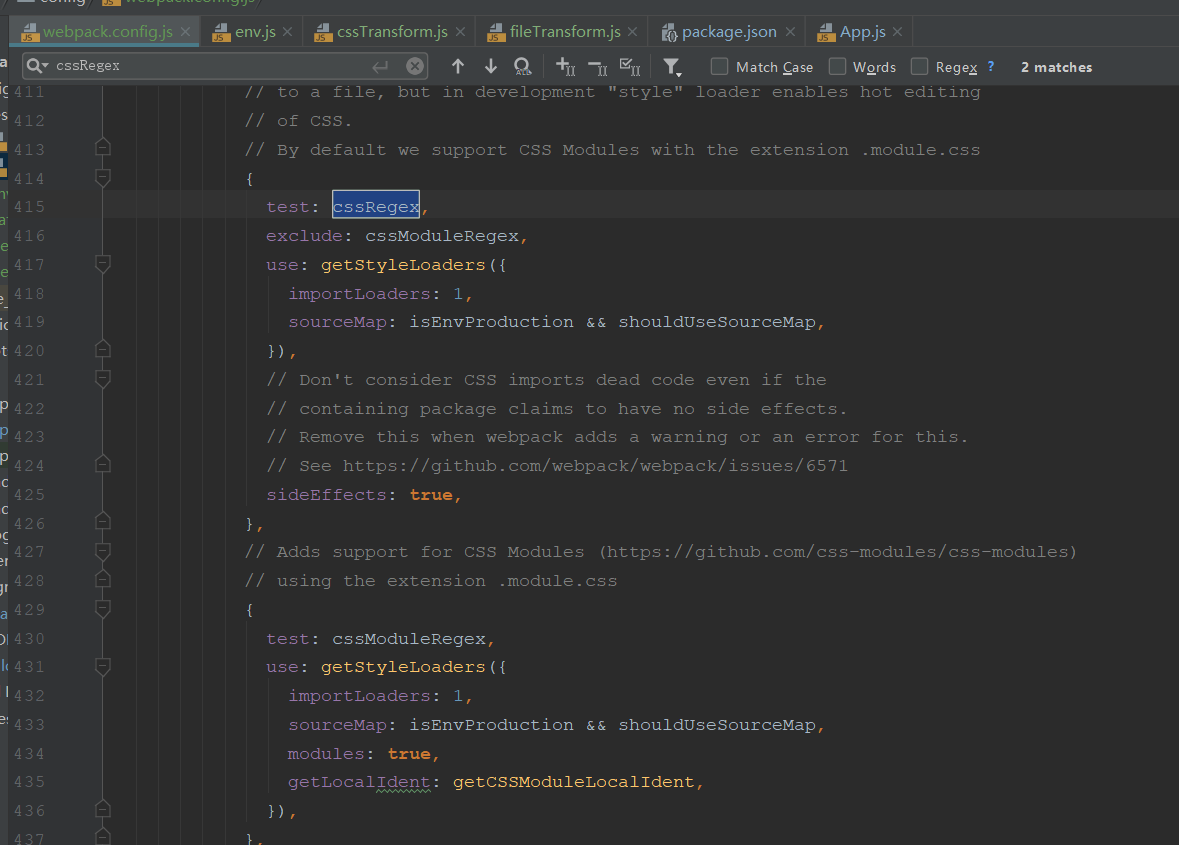1179x845 pixels.
Task: Click sideEffects property on line 425
Action: point(326,495)
